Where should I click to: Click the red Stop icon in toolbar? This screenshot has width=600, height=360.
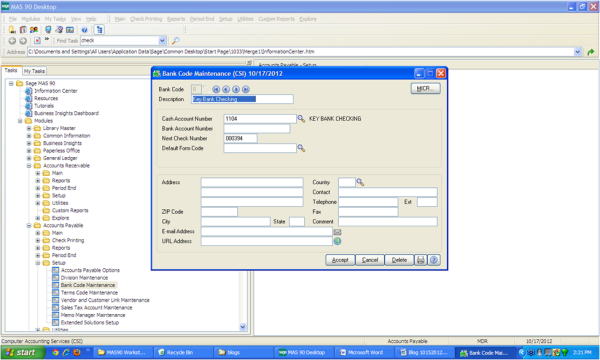point(37,41)
